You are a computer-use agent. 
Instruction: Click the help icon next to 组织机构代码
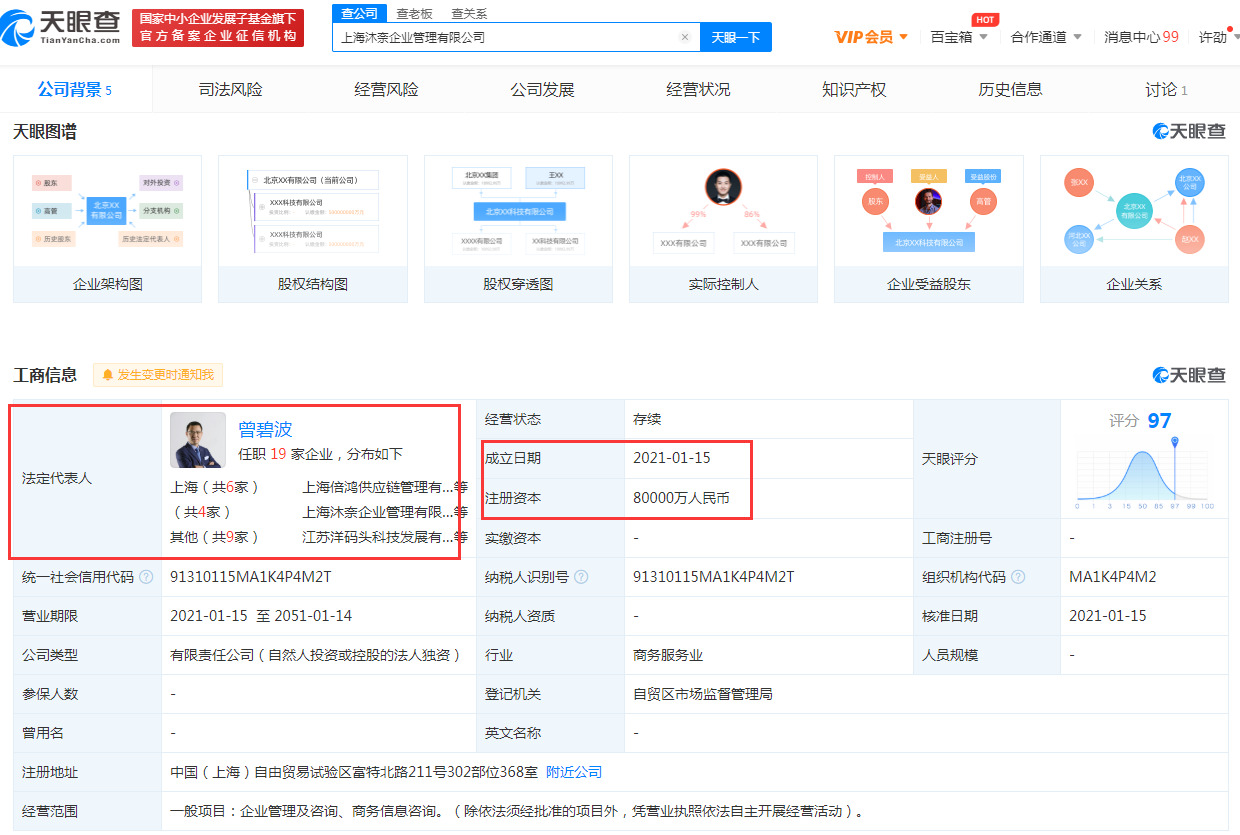click(x=1018, y=577)
